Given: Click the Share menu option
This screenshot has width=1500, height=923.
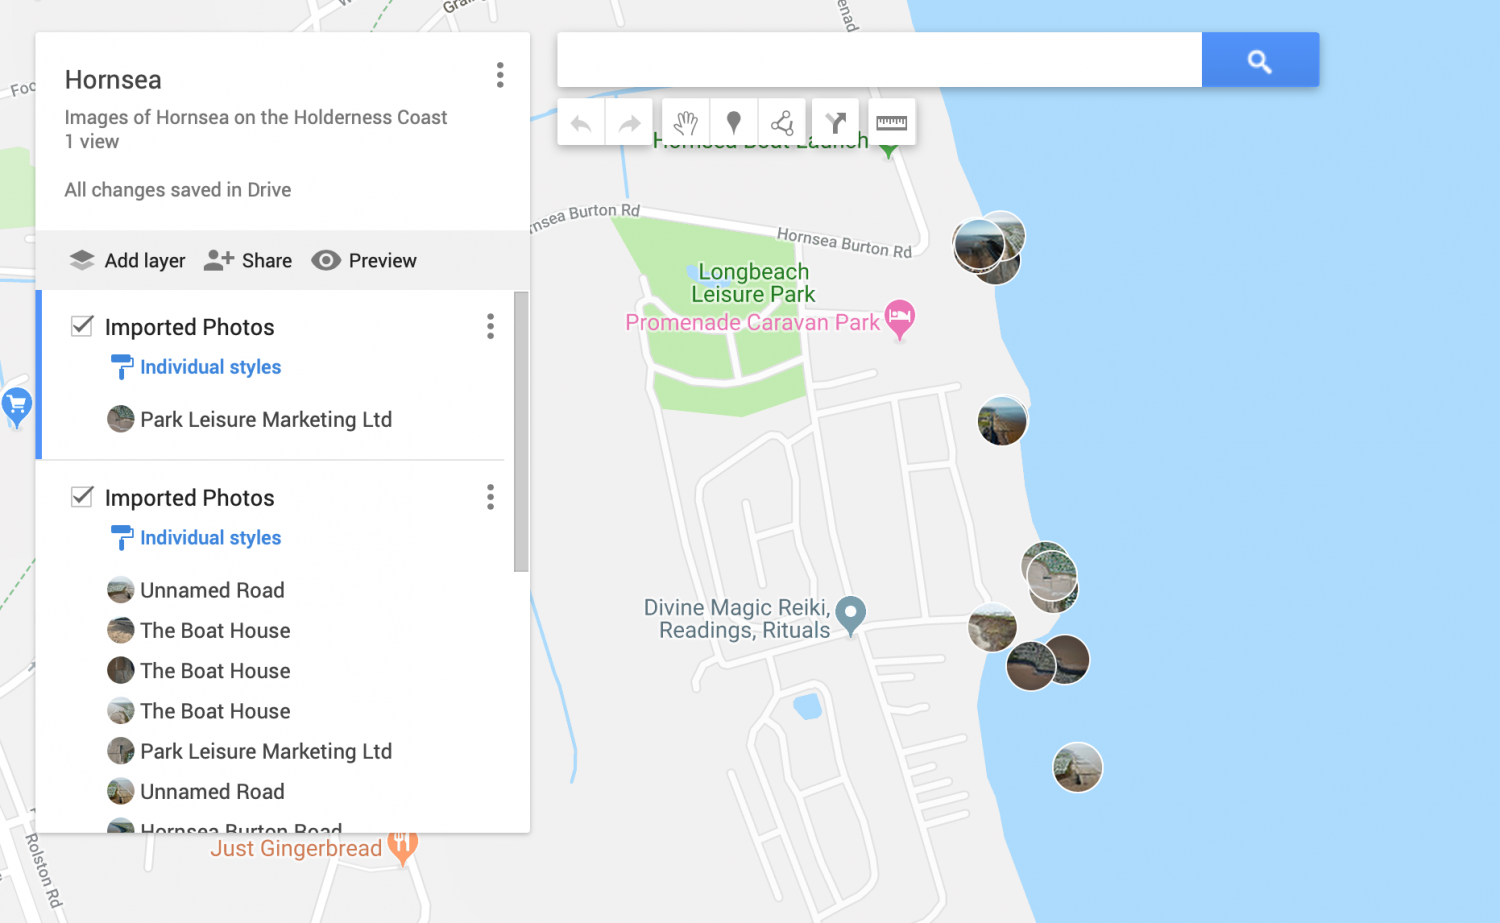Looking at the screenshot, I should (248, 260).
